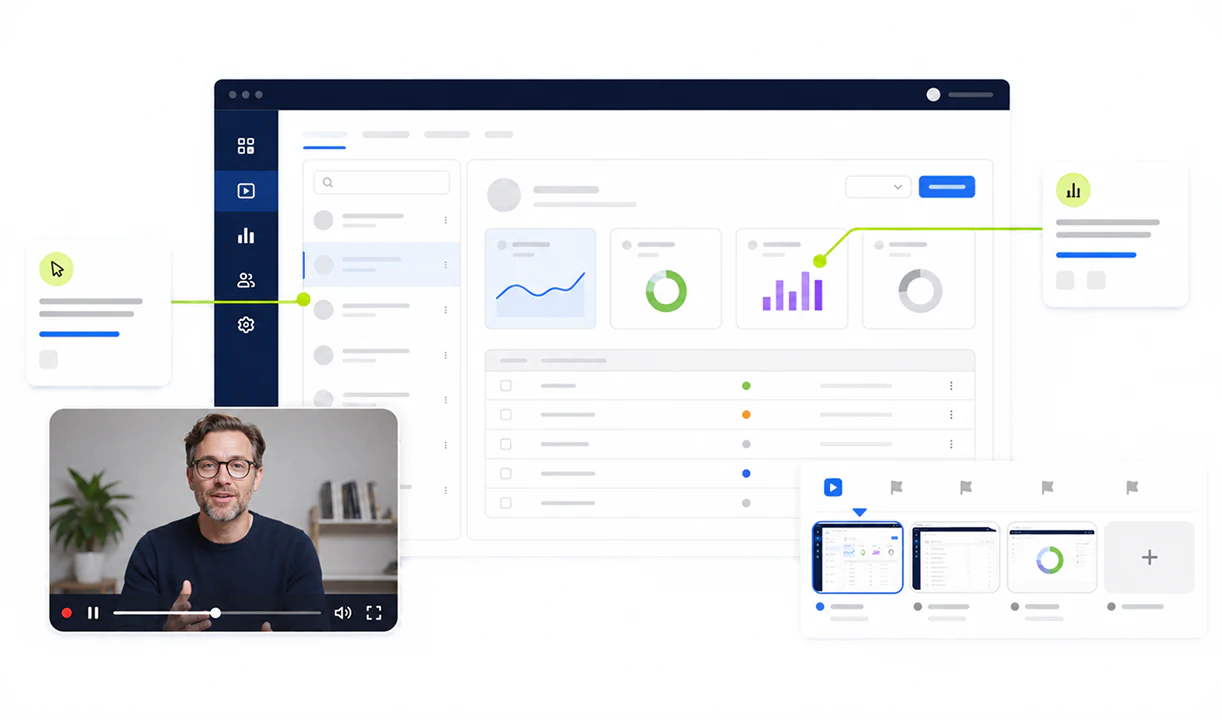The width and height of the screenshot is (1222, 720).
Task: Click the video progress slider handle
Action: click(x=215, y=613)
